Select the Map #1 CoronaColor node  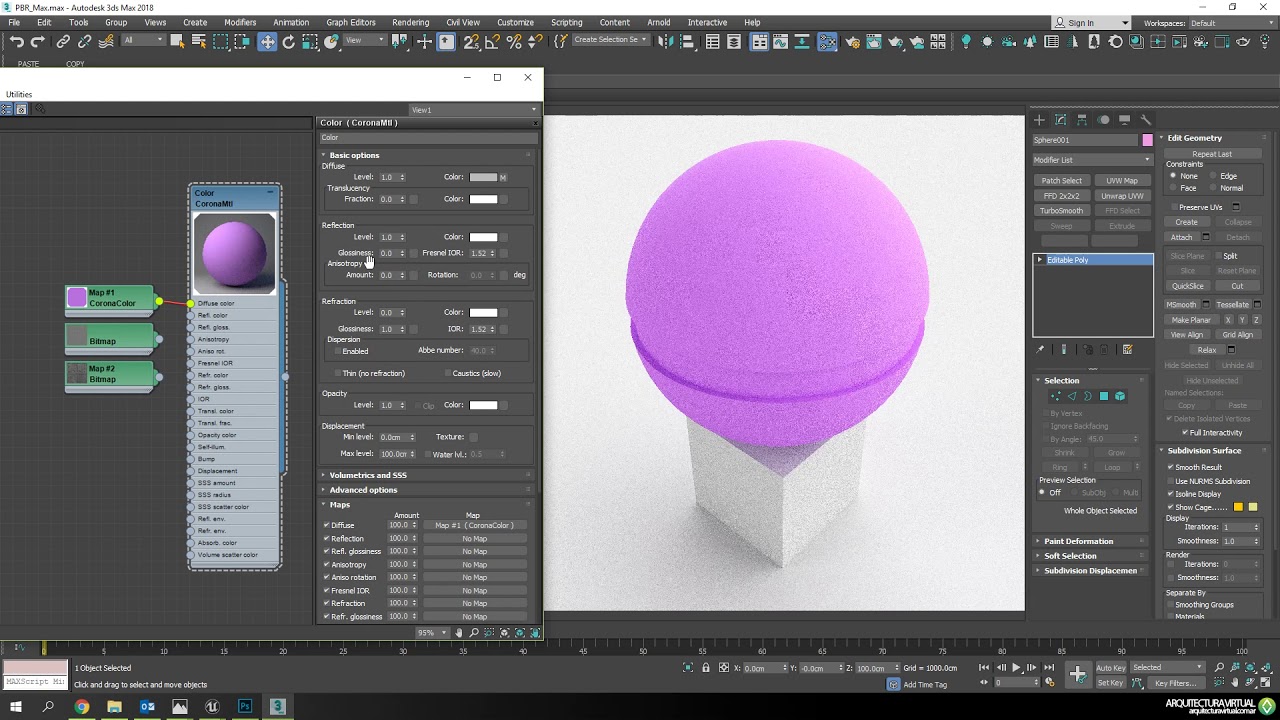[x=110, y=298]
